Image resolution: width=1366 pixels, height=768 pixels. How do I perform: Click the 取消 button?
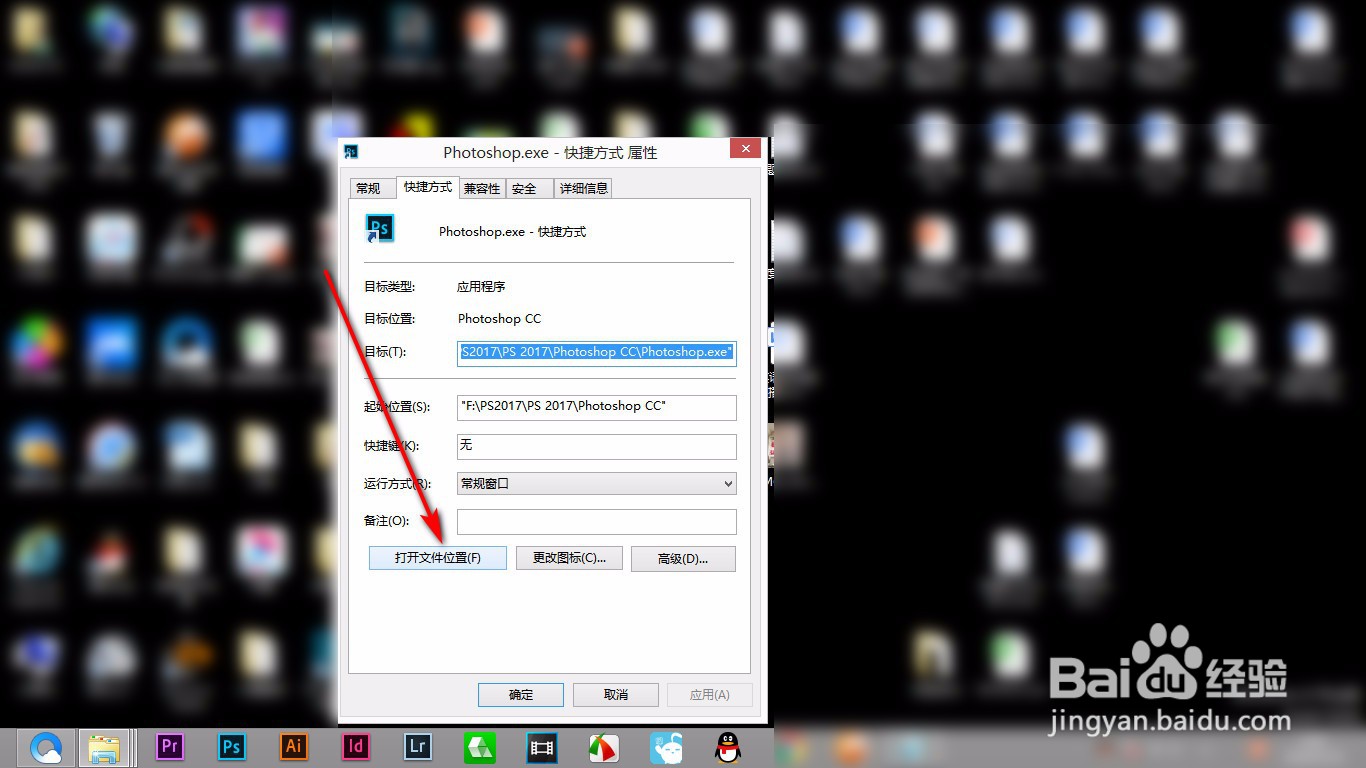pos(616,695)
